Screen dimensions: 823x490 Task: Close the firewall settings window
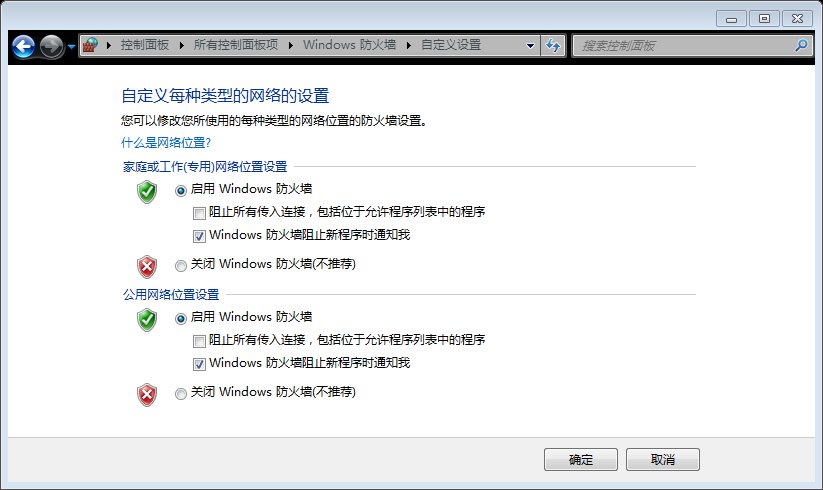pos(797,19)
